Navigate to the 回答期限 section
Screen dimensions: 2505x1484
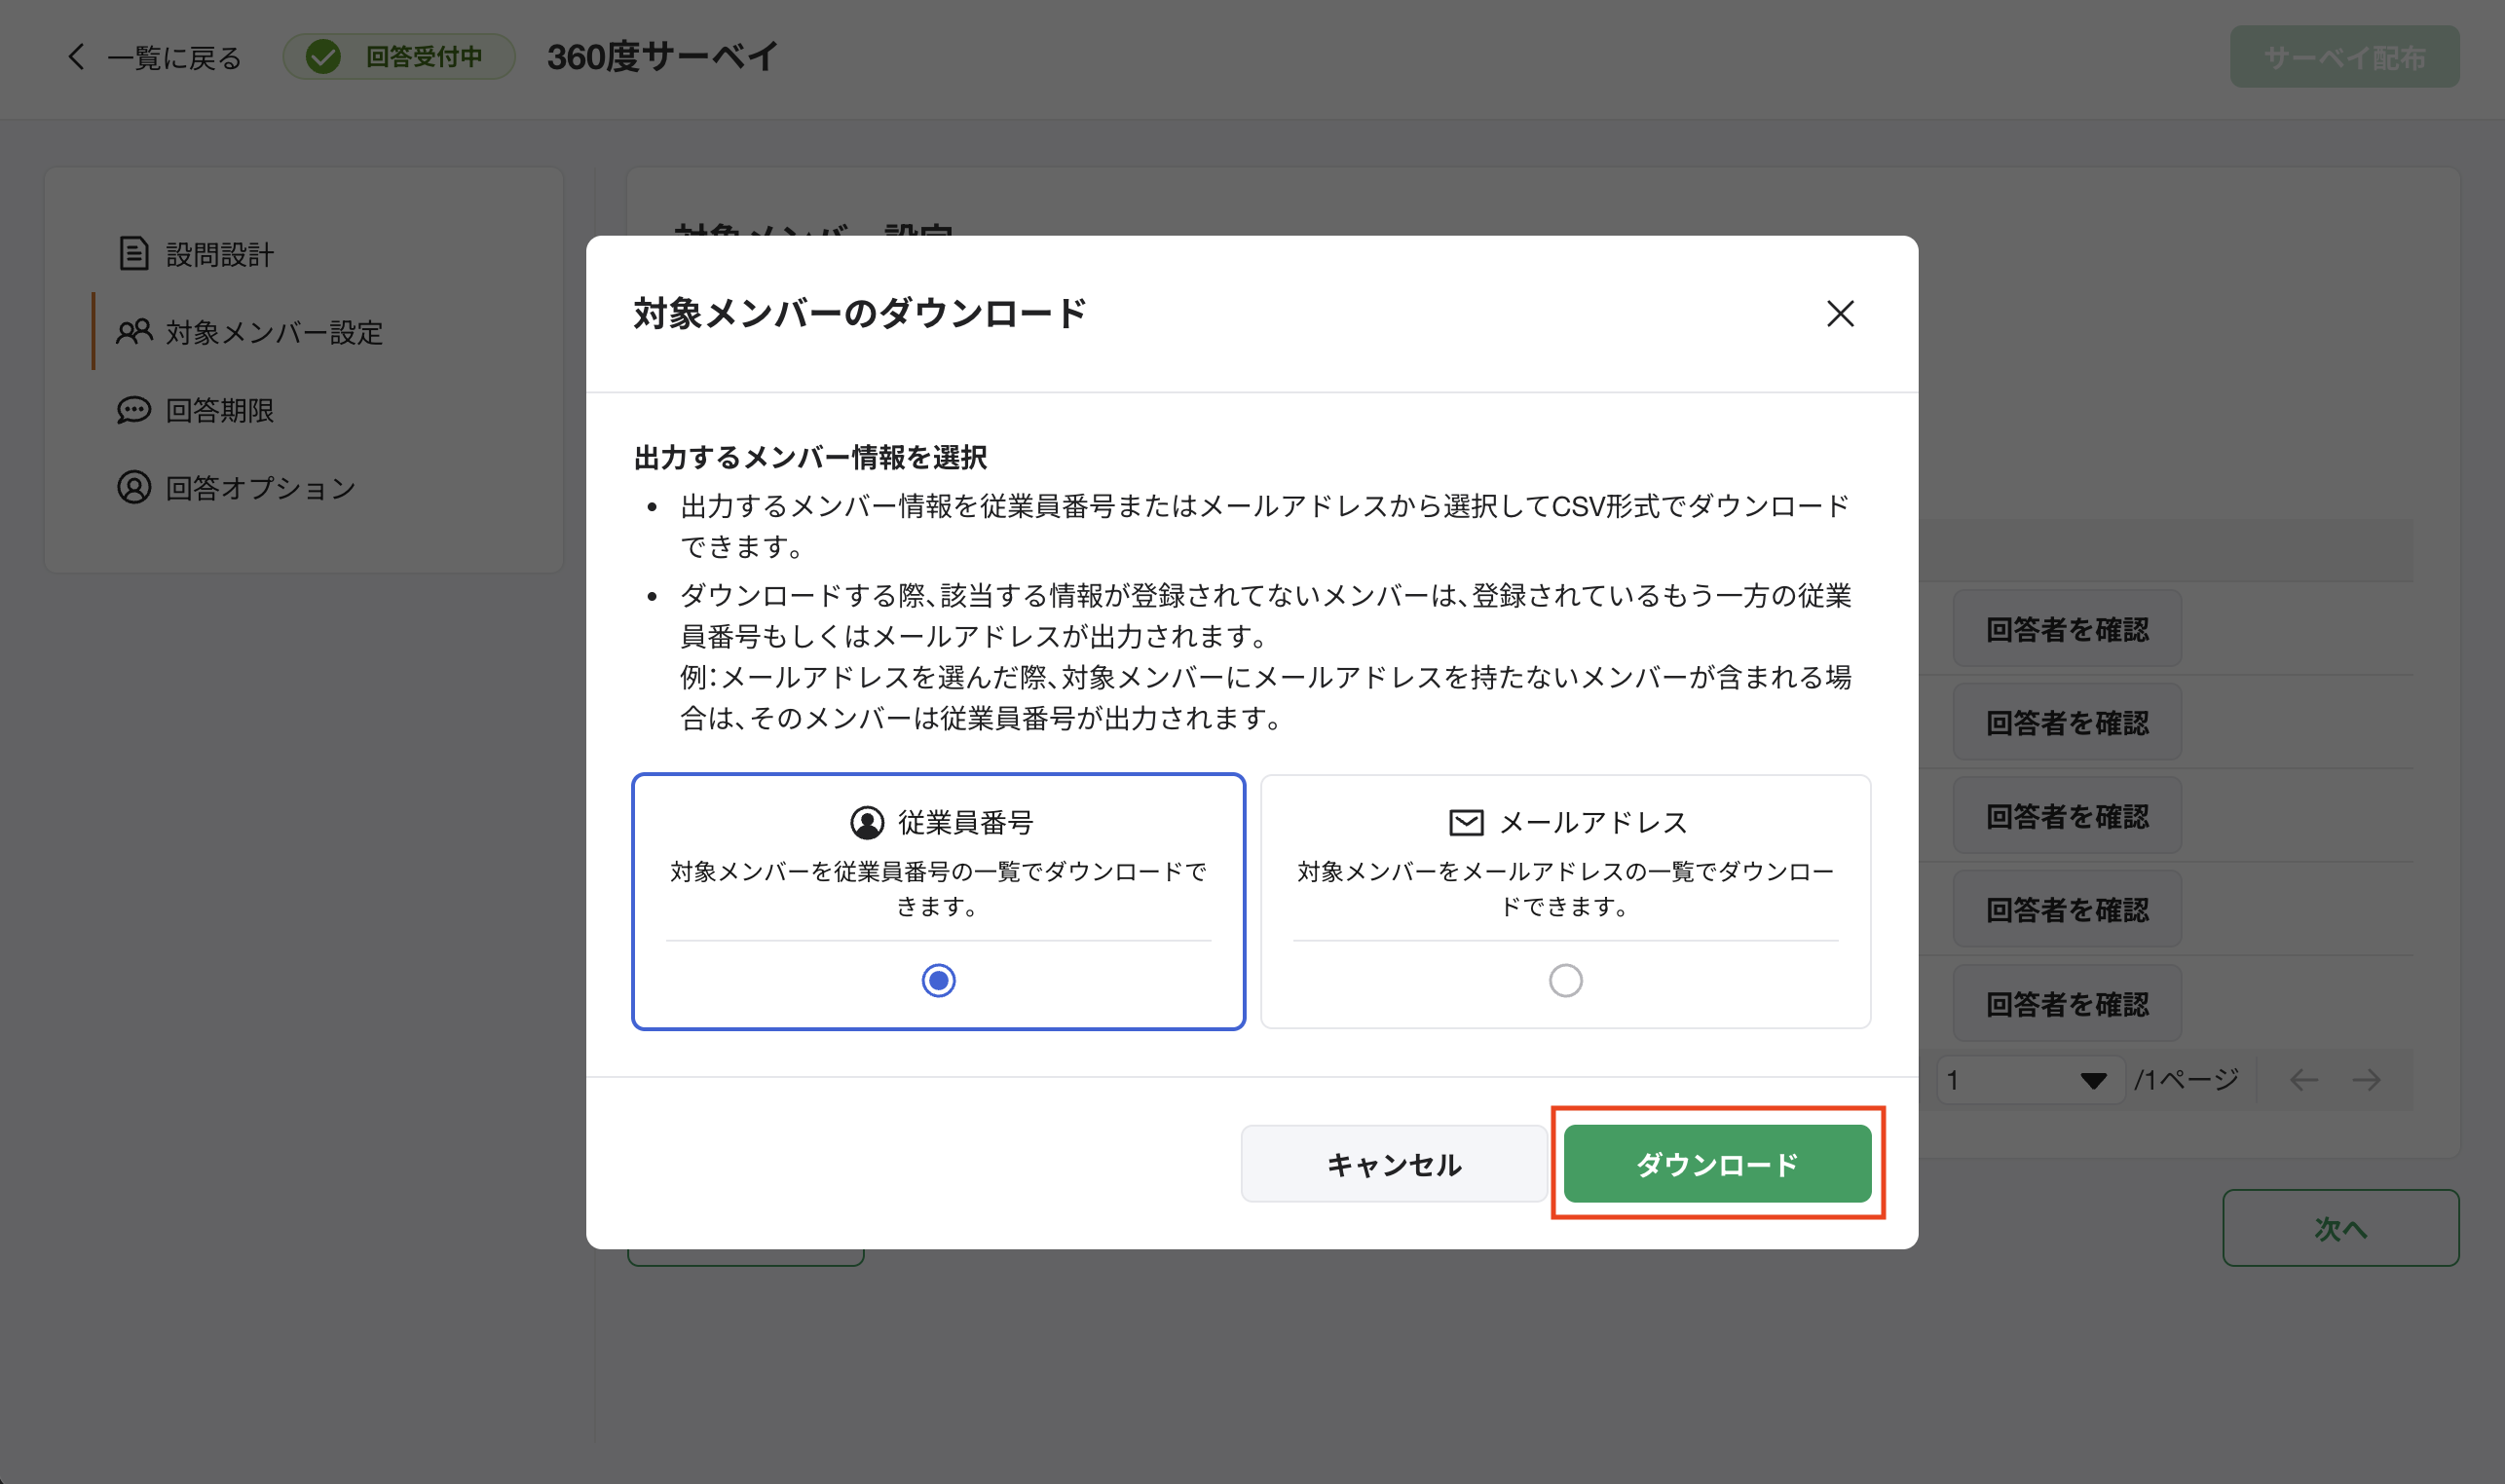pyautogui.click(x=221, y=410)
